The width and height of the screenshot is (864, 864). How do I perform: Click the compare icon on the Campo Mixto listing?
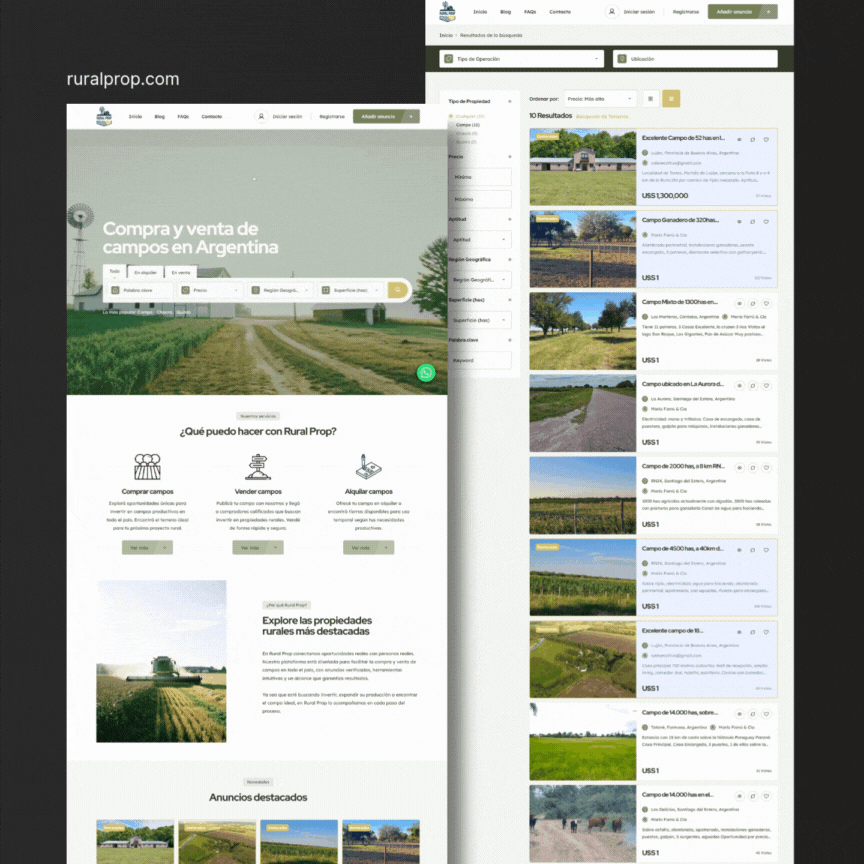pyautogui.click(x=752, y=303)
